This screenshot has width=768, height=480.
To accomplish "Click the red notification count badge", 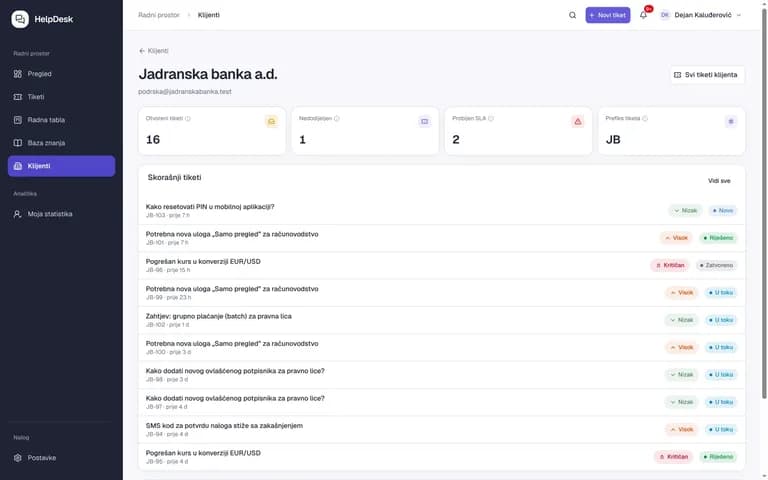I will pyautogui.click(x=648, y=9).
